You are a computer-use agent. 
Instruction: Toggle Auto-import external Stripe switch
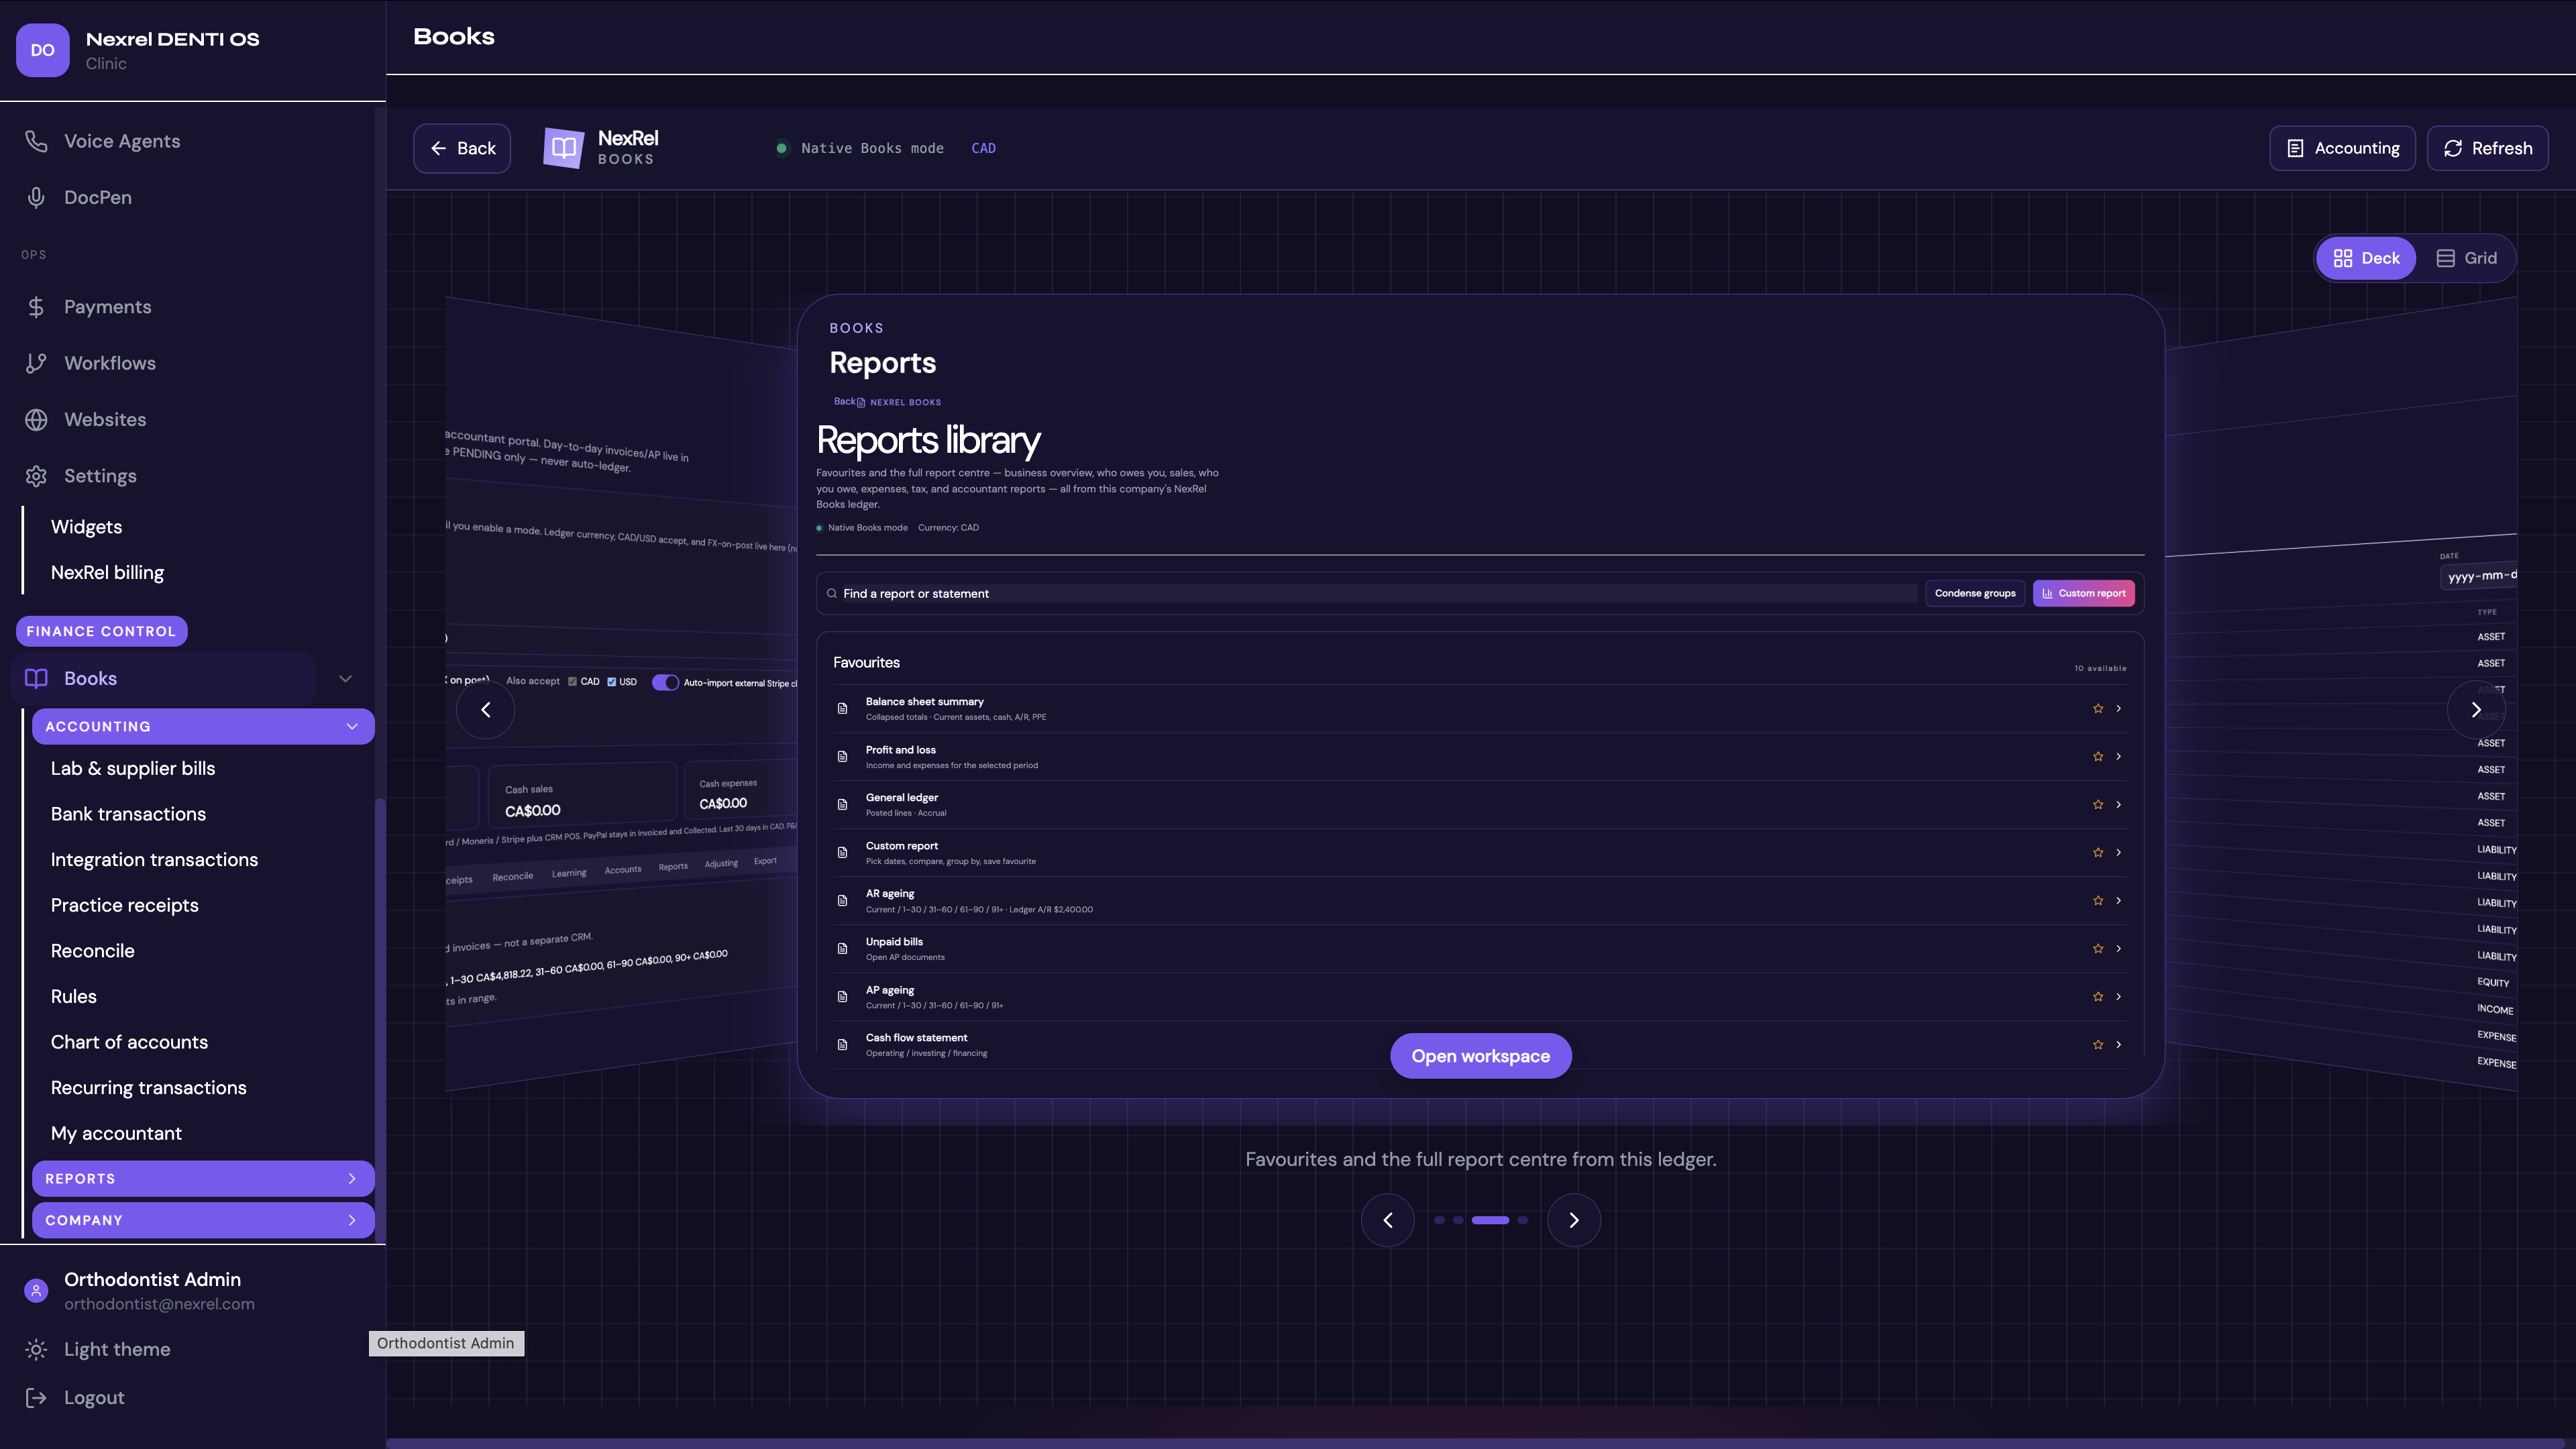(x=665, y=682)
